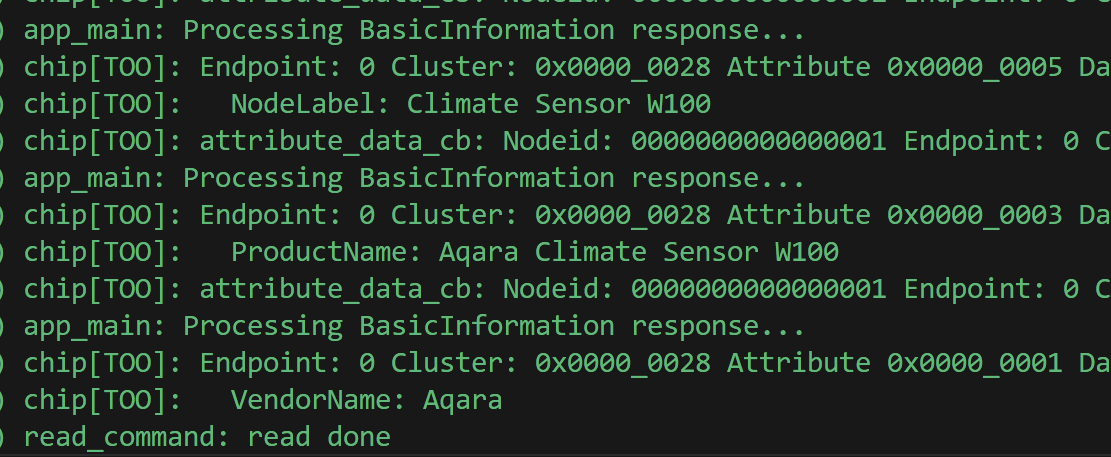Click the Nodeid value directly below ProductName line
The height and width of the screenshot is (457, 1111).
tap(758, 289)
